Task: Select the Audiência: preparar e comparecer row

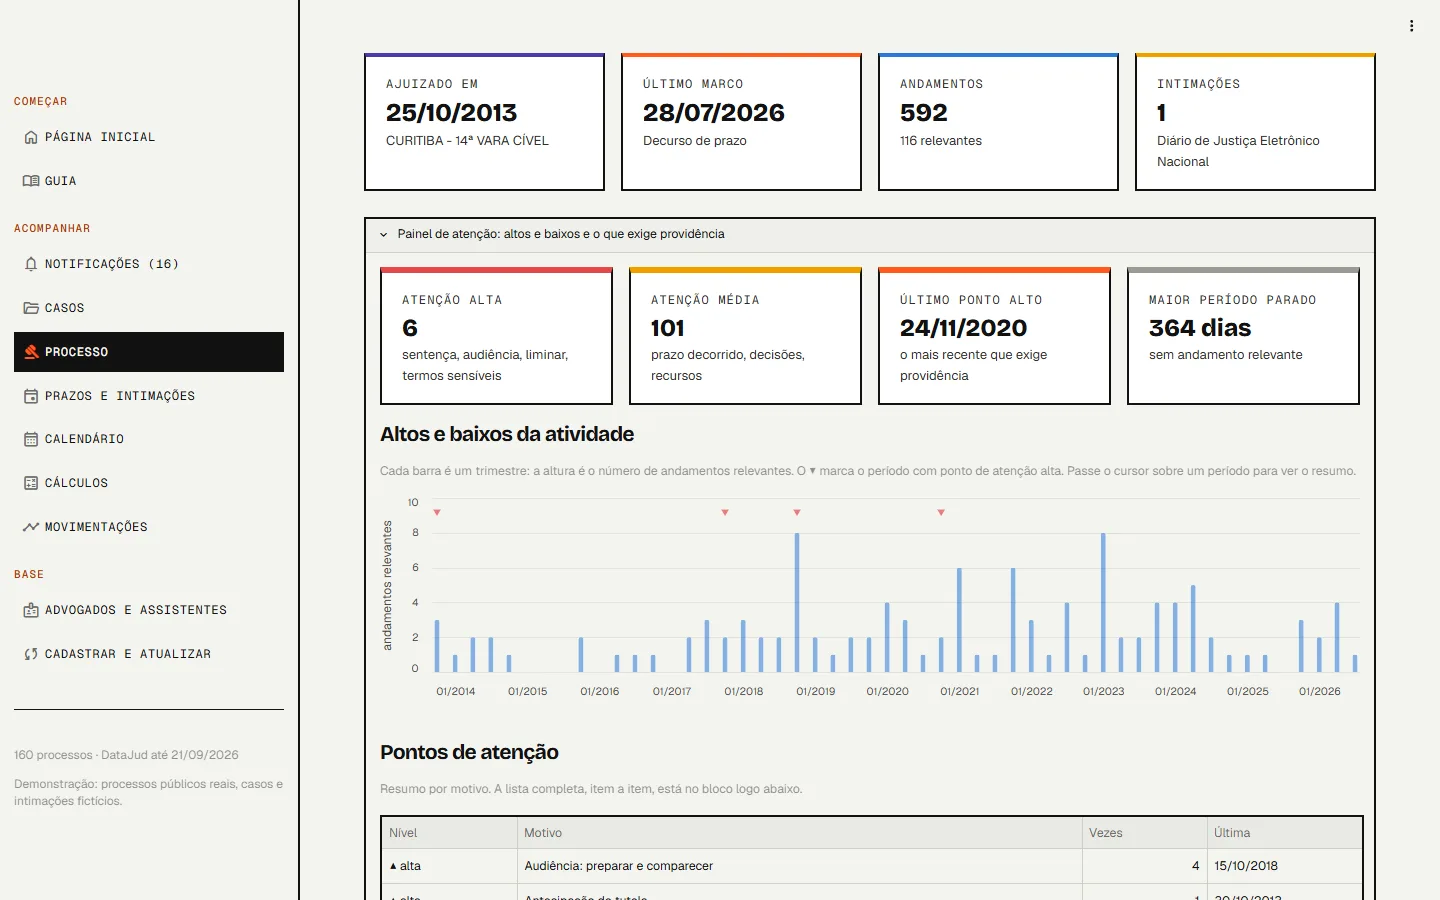Action: point(871,866)
